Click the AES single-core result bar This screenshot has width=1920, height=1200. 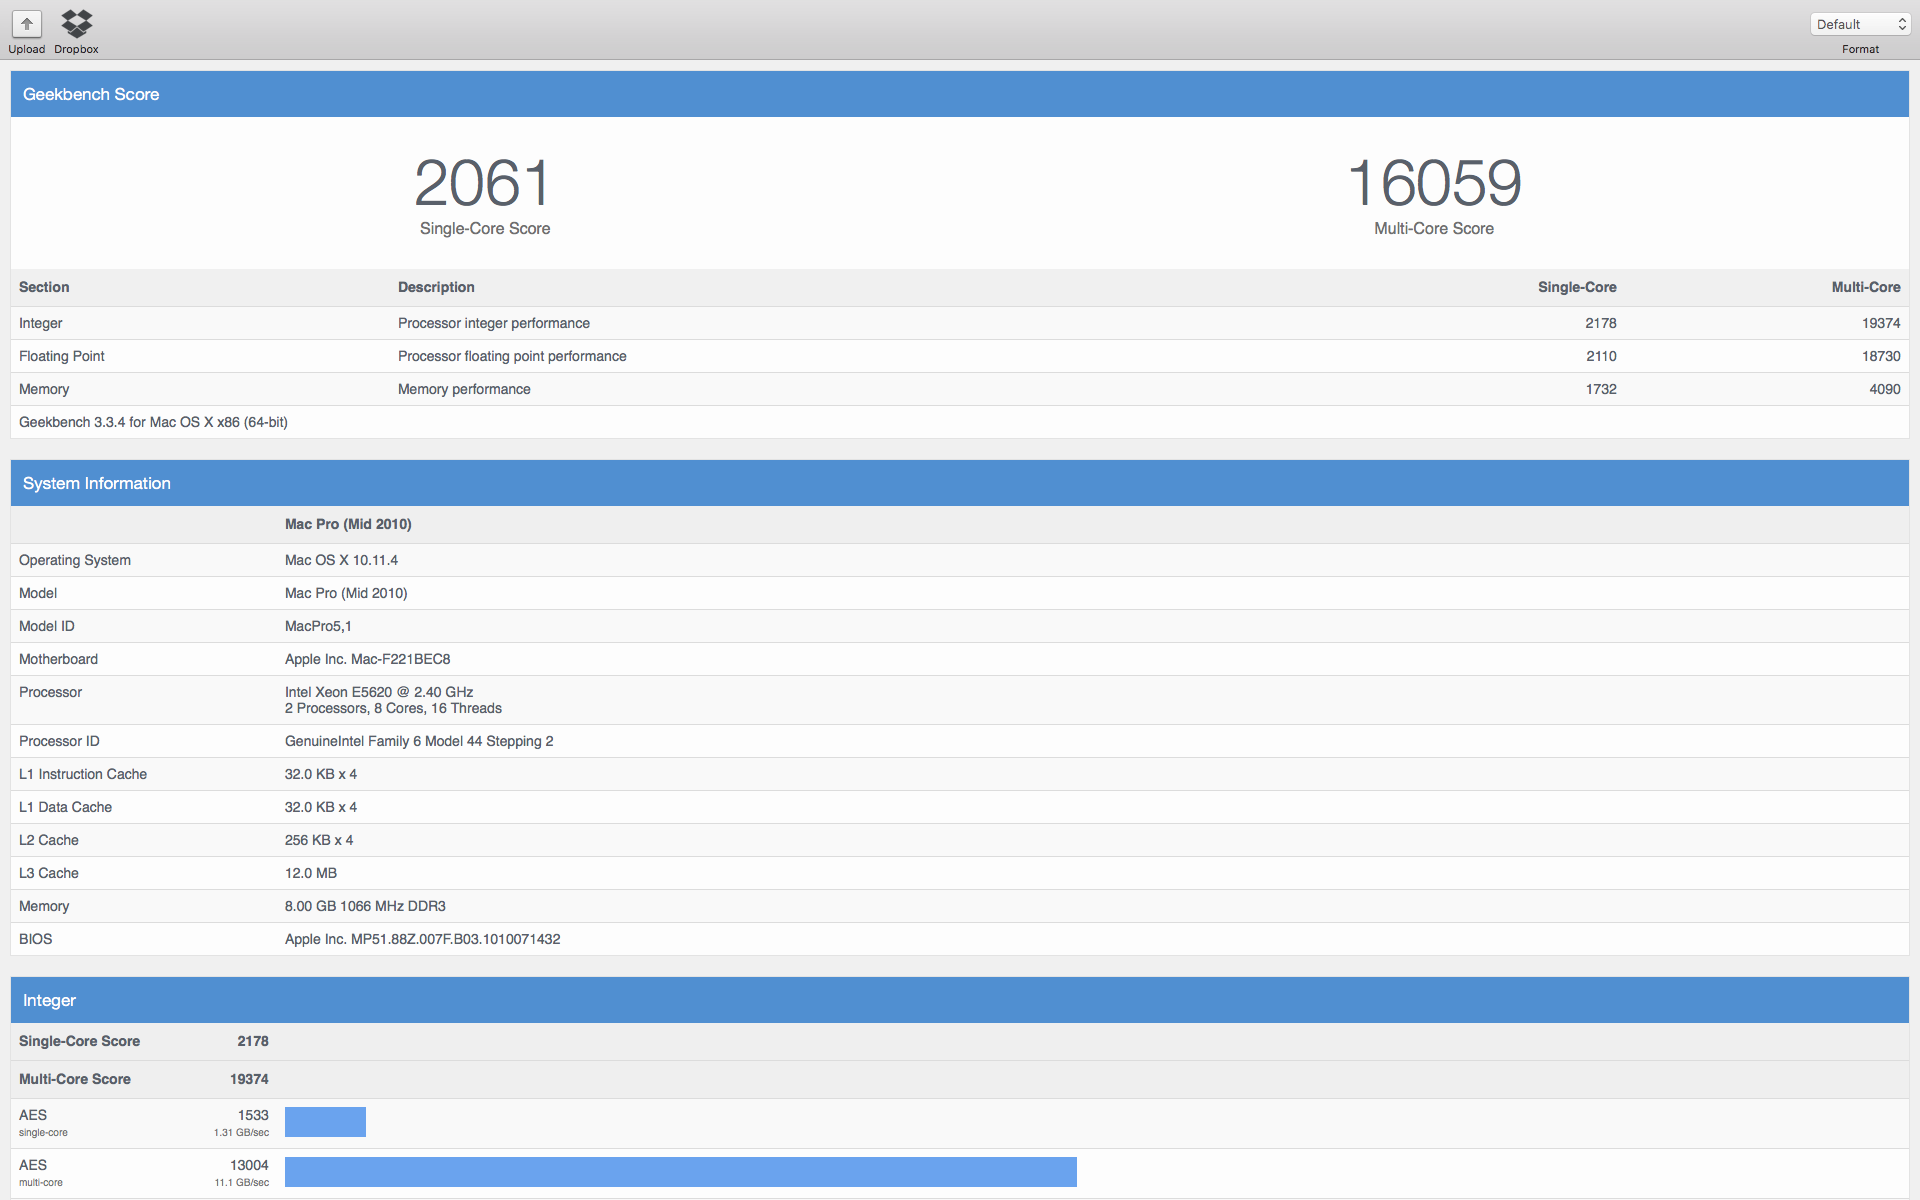click(325, 1122)
